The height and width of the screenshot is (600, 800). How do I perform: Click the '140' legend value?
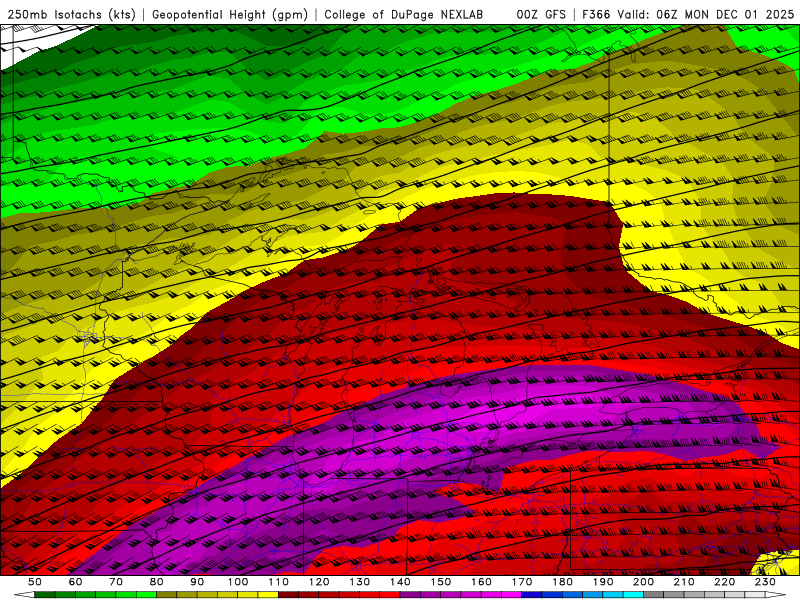(400, 582)
